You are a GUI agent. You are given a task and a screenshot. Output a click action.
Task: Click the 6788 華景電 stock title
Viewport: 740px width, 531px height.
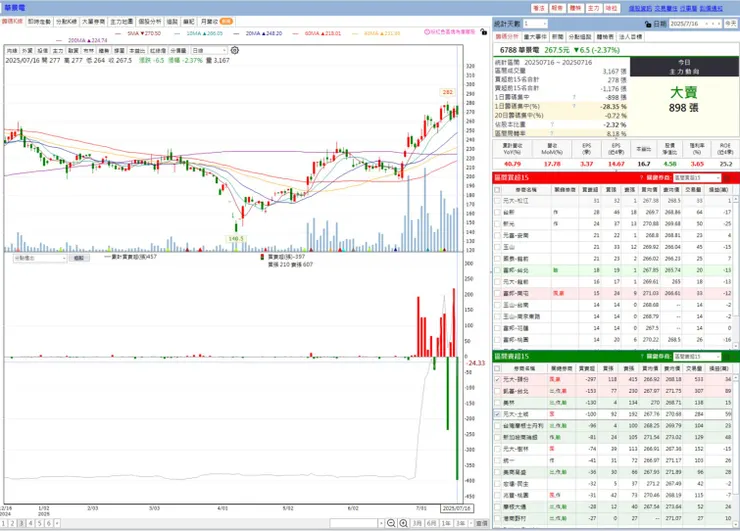click(x=519, y=50)
